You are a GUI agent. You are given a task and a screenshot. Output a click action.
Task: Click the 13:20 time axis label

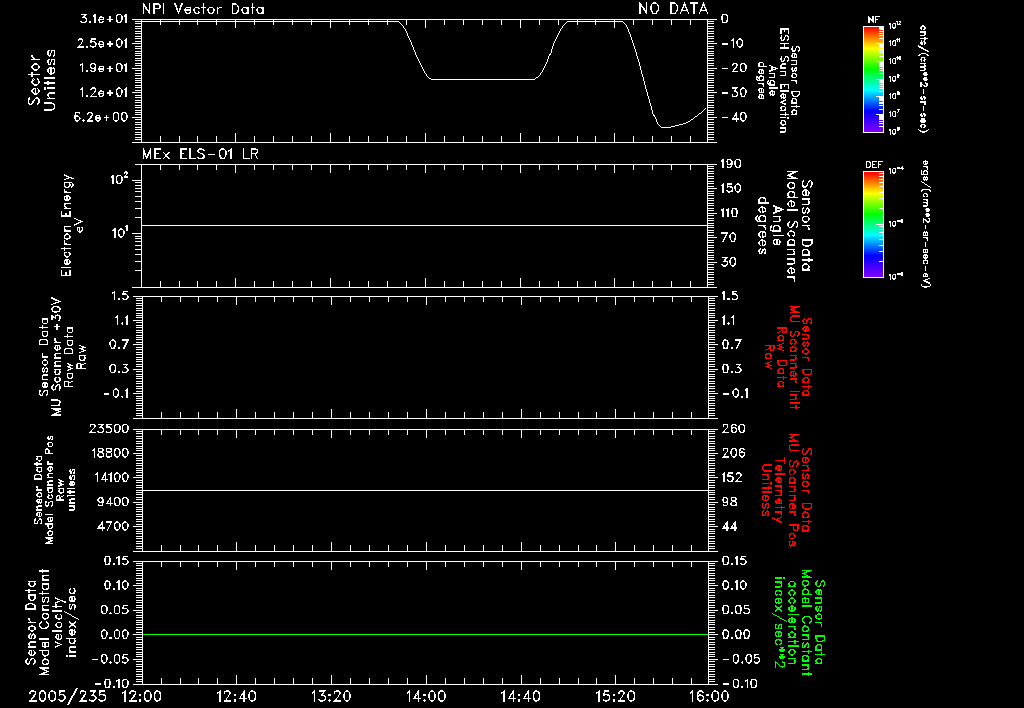[x=331, y=696]
